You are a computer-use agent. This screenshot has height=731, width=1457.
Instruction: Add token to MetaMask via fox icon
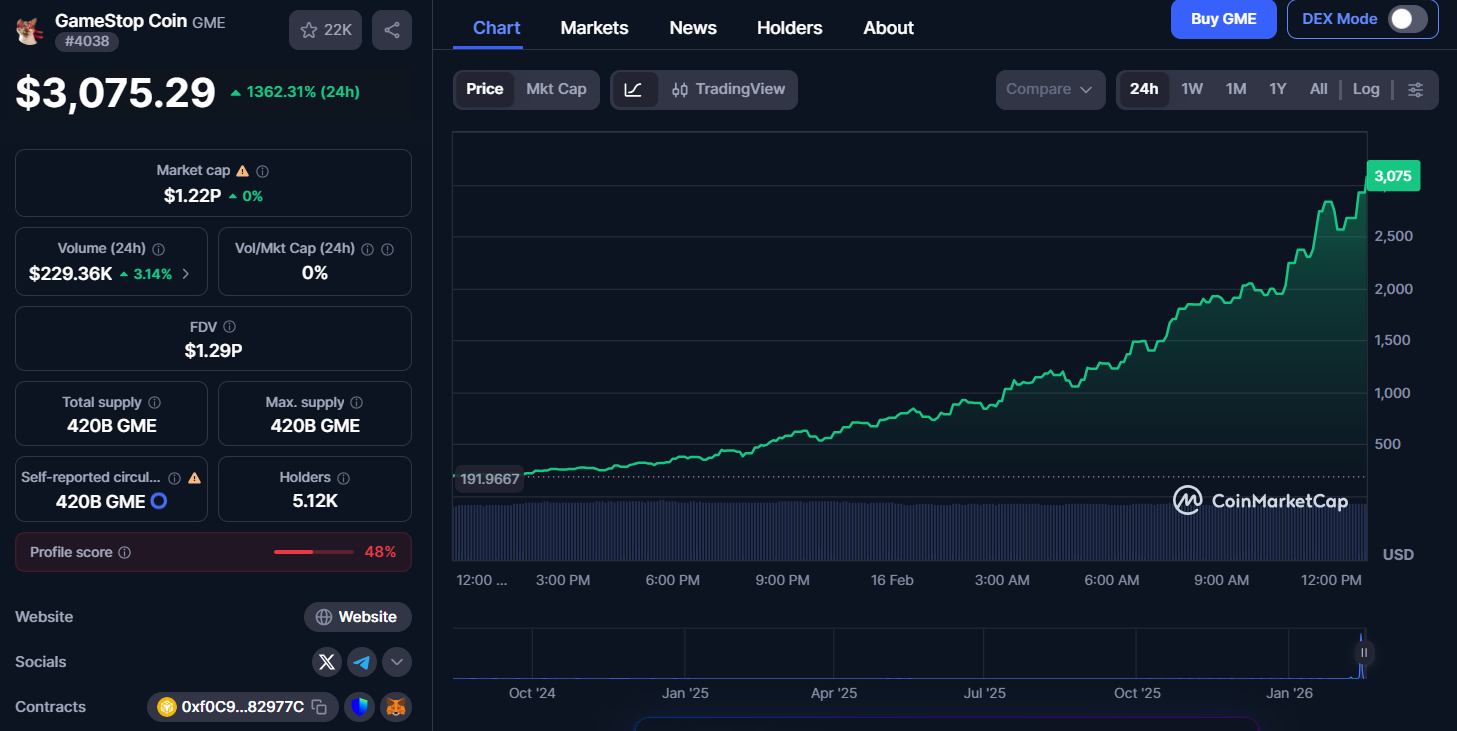point(397,707)
